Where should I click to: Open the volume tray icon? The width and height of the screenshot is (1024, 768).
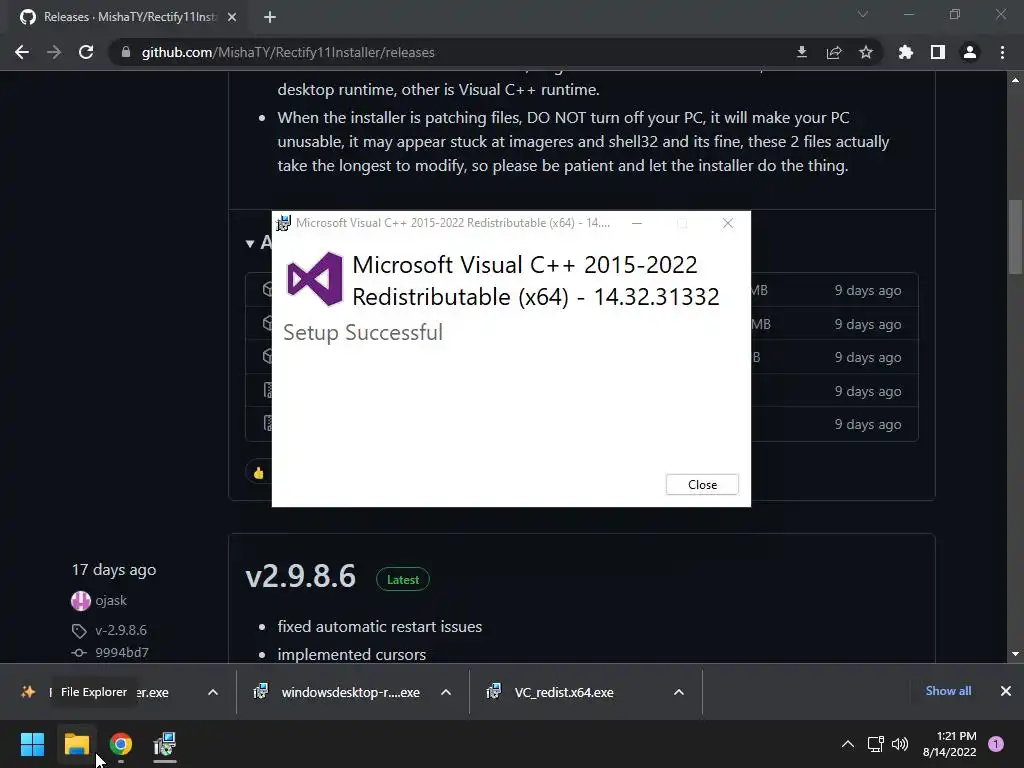pyautogui.click(x=901, y=744)
